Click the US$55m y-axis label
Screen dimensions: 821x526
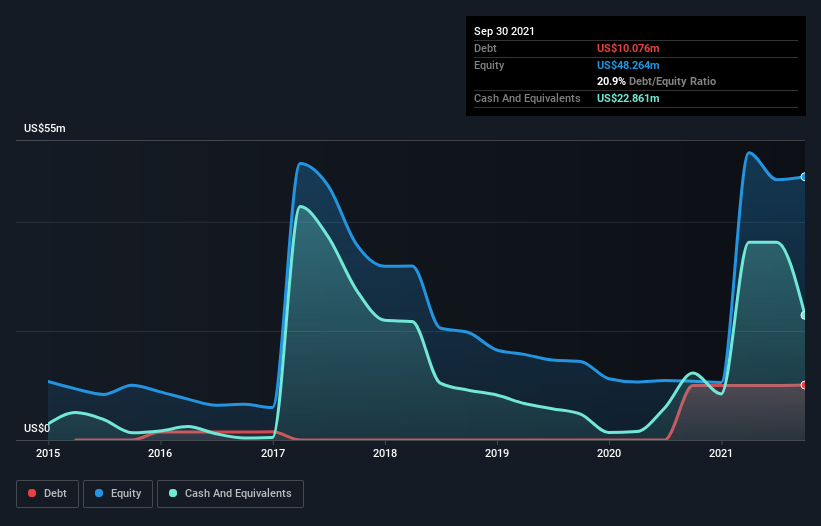point(45,128)
